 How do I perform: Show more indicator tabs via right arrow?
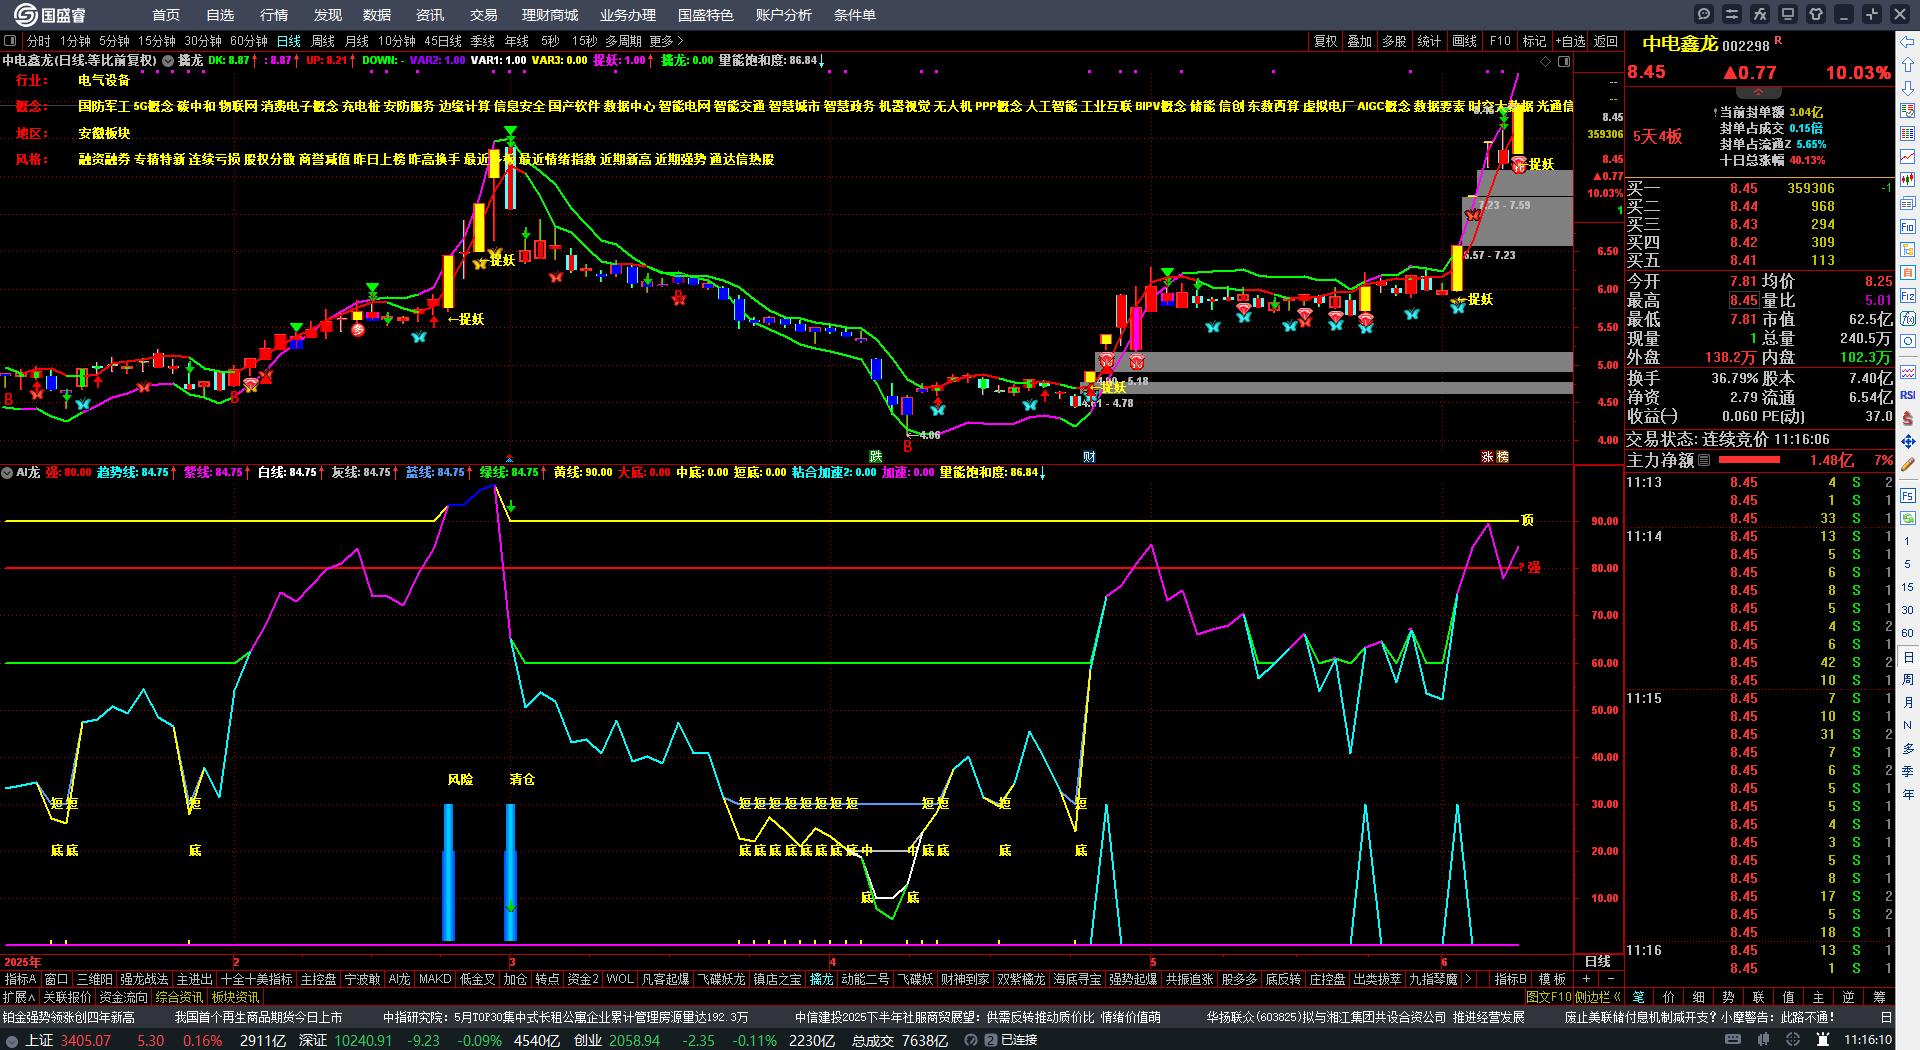coord(1469,979)
